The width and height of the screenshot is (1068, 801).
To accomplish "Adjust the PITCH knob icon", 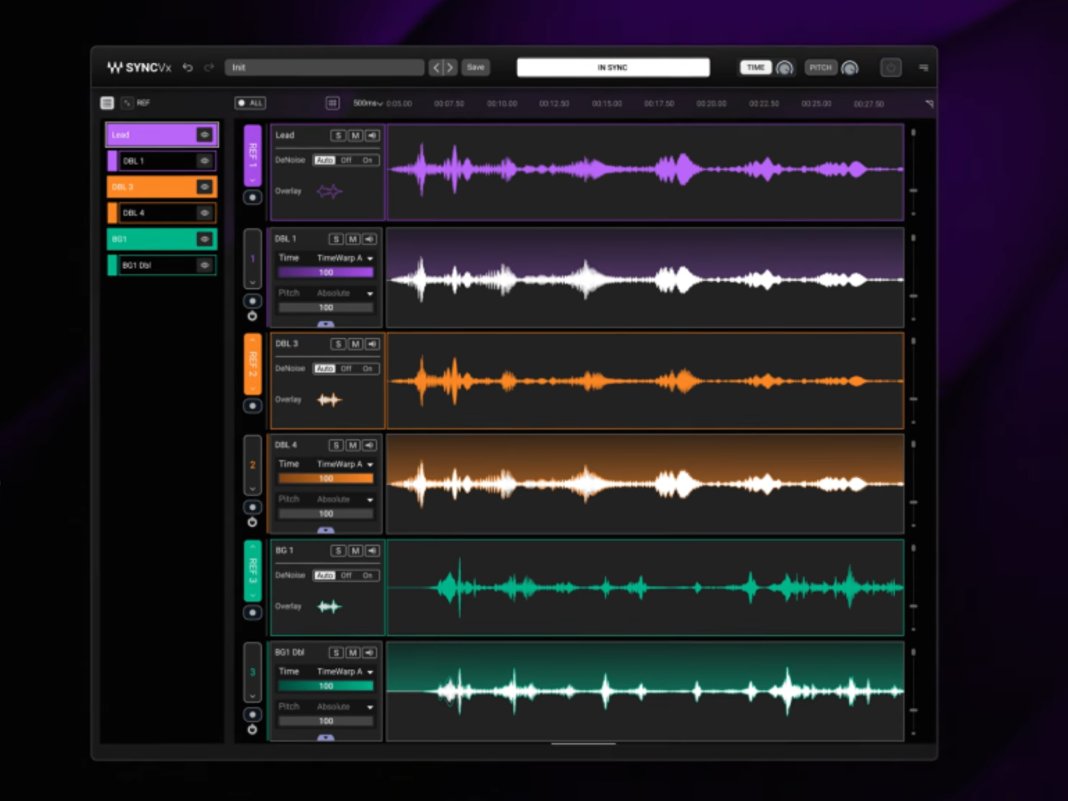I will (x=851, y=67).
